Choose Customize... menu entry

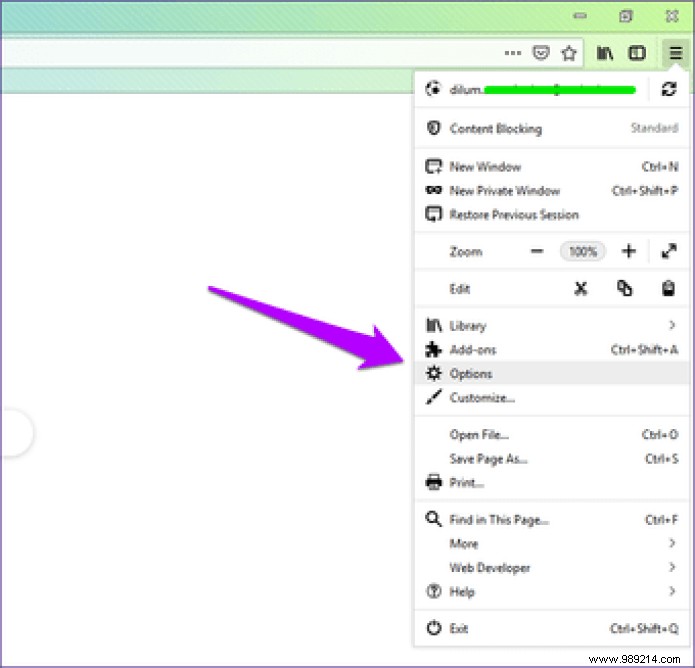(x=552, y=398)
